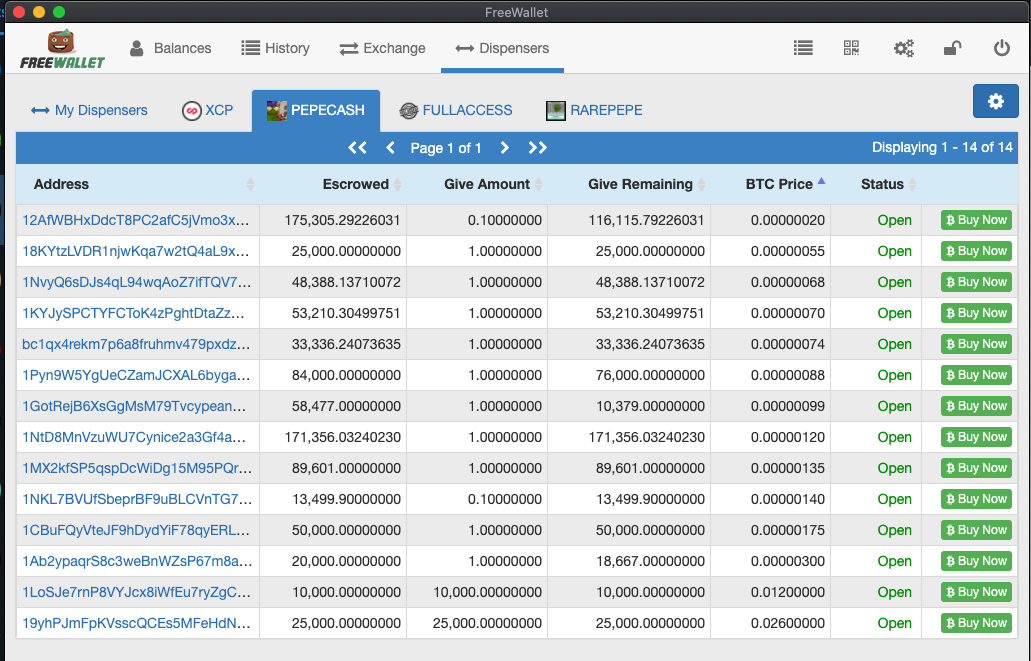Screen dimensions: 1031x661
Task: Open the History tab
Action: tap(275, 48)
